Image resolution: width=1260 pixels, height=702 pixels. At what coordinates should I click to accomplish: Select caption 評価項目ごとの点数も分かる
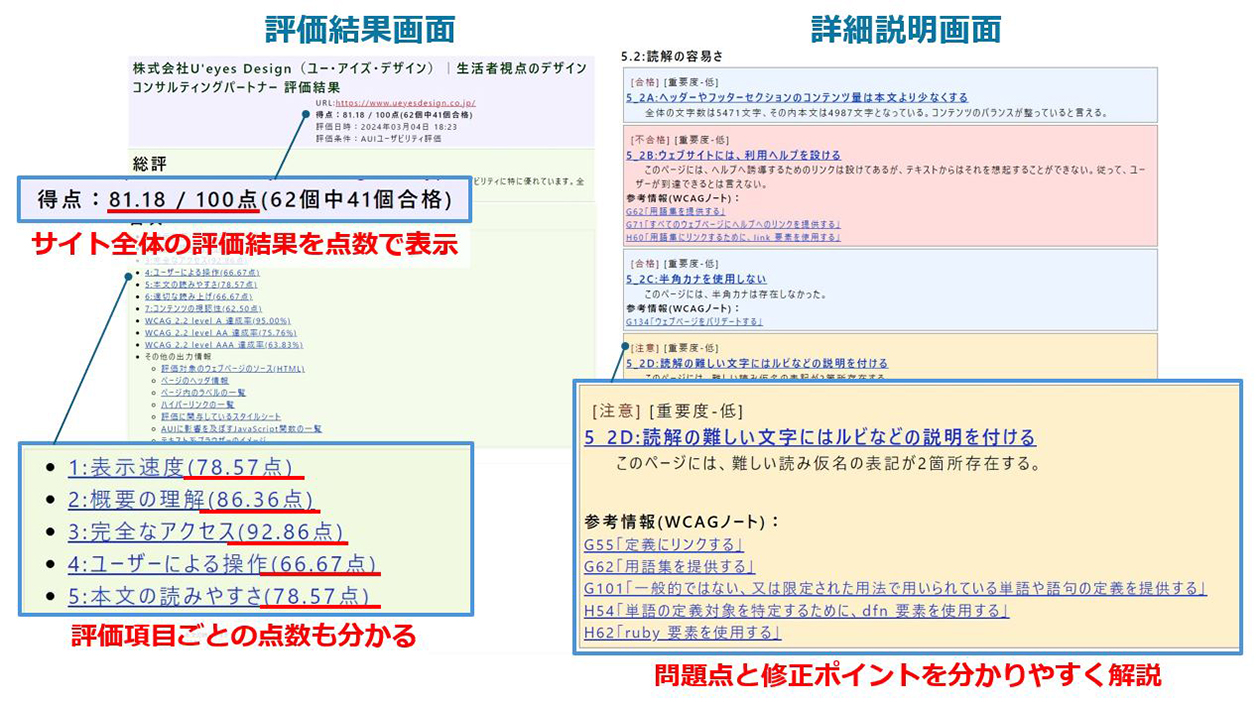(x=244, y=636)
